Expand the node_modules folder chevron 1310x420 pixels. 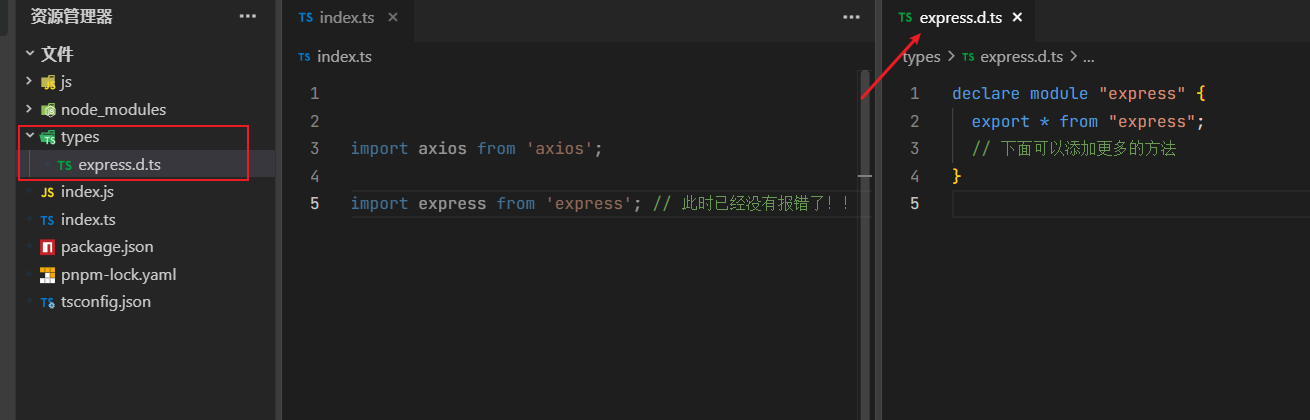(x=30, y=109)
